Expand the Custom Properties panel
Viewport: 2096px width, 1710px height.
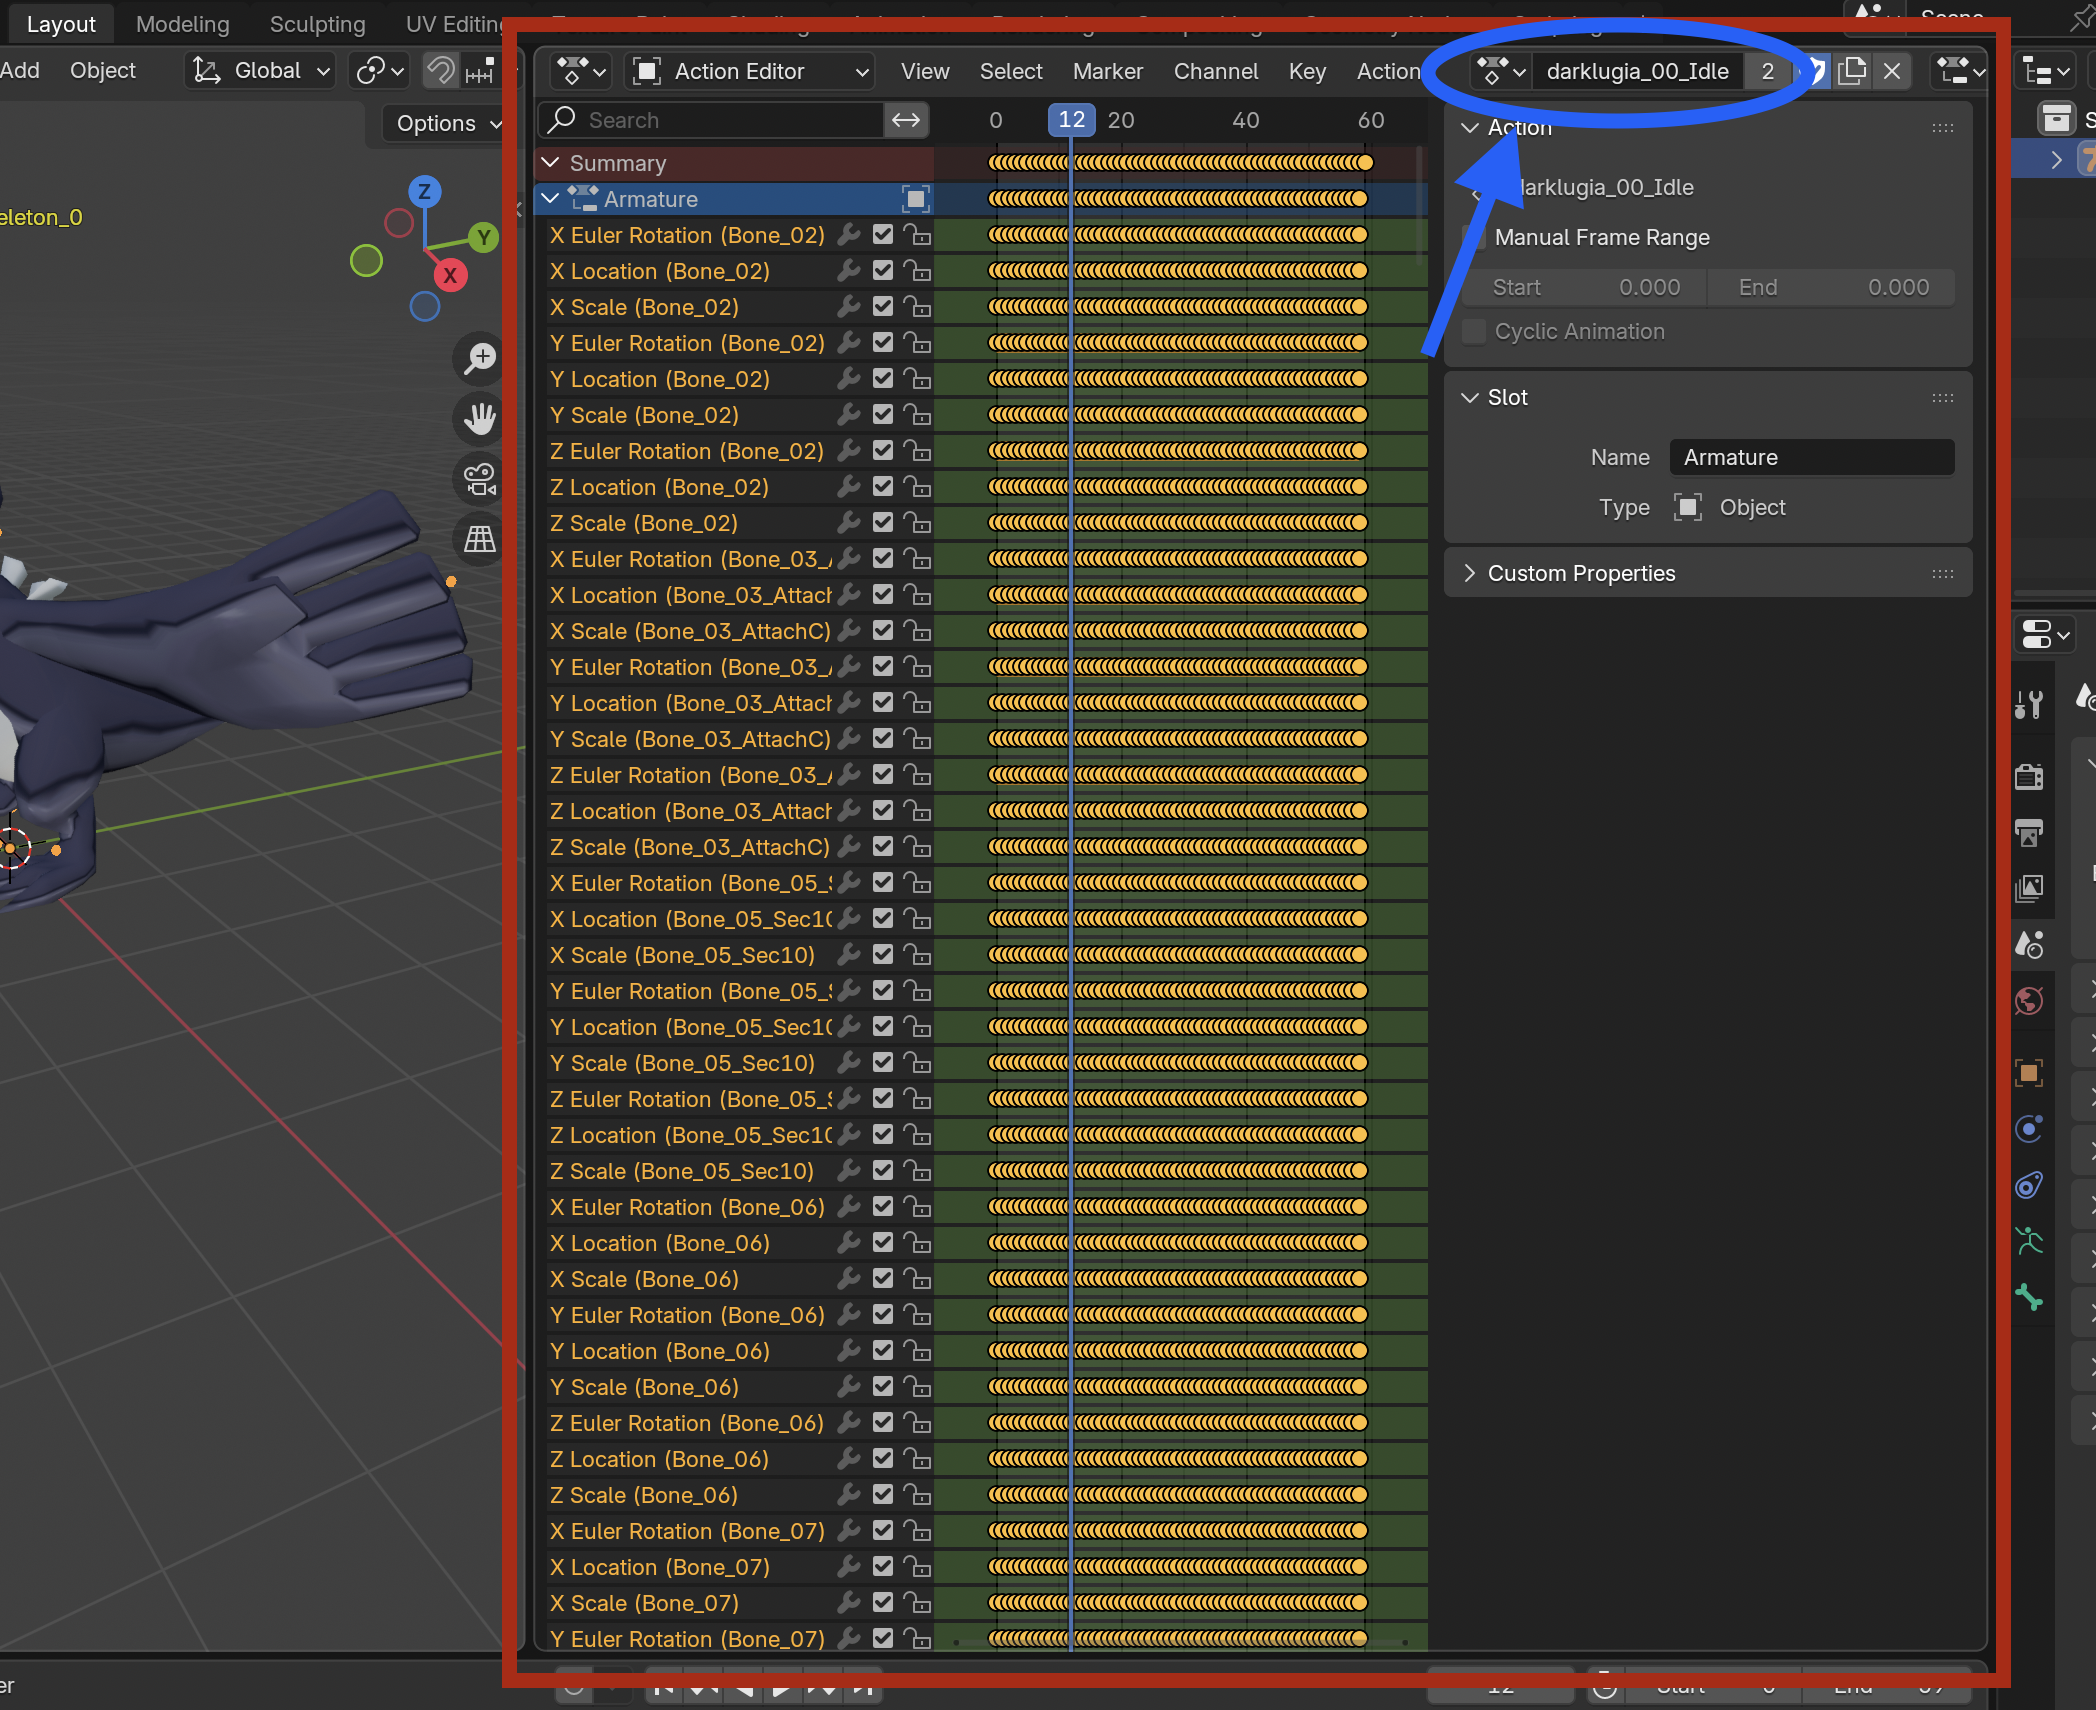pyautogui.click(x=1470, y=574)
